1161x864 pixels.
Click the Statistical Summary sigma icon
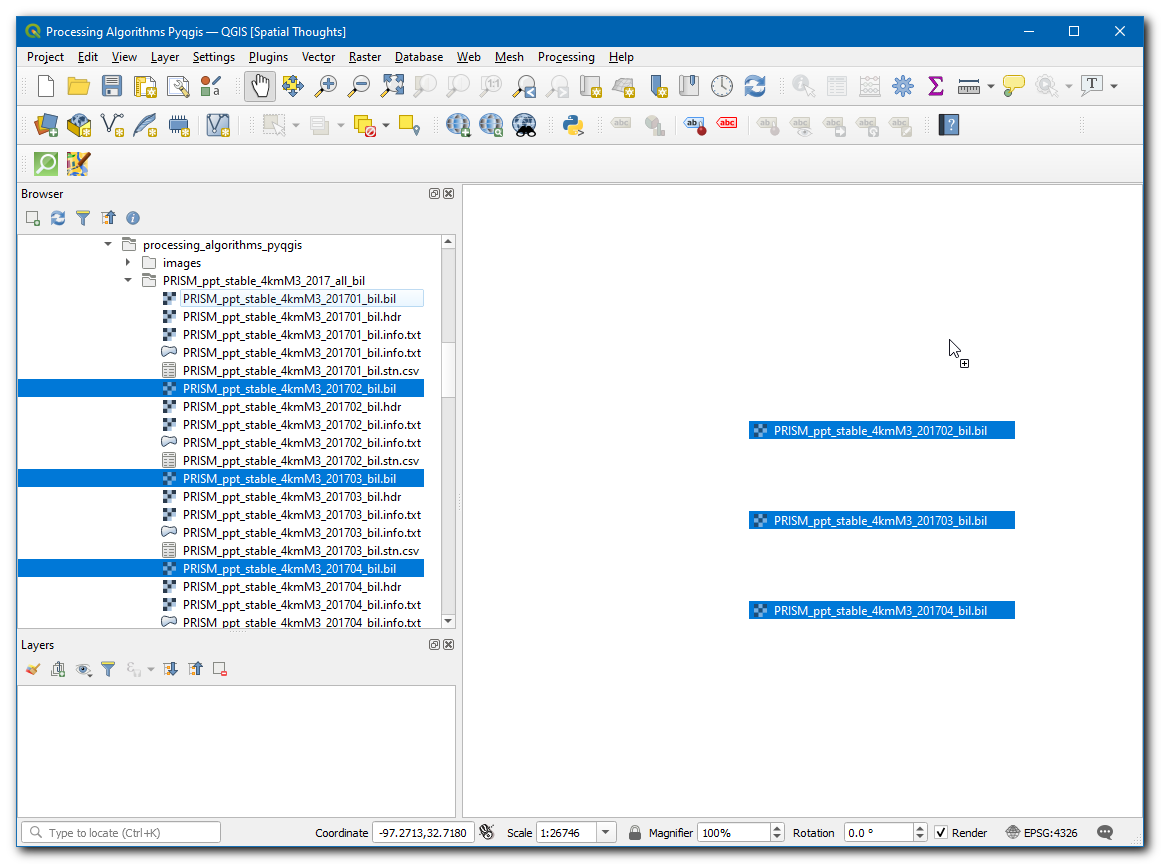pos(936,86)
